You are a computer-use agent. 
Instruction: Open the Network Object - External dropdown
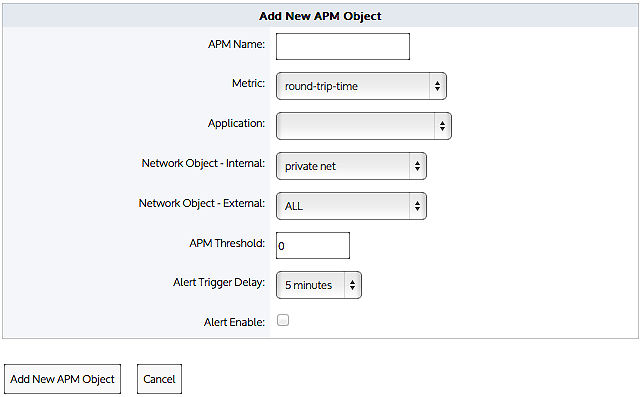[351, 206]
